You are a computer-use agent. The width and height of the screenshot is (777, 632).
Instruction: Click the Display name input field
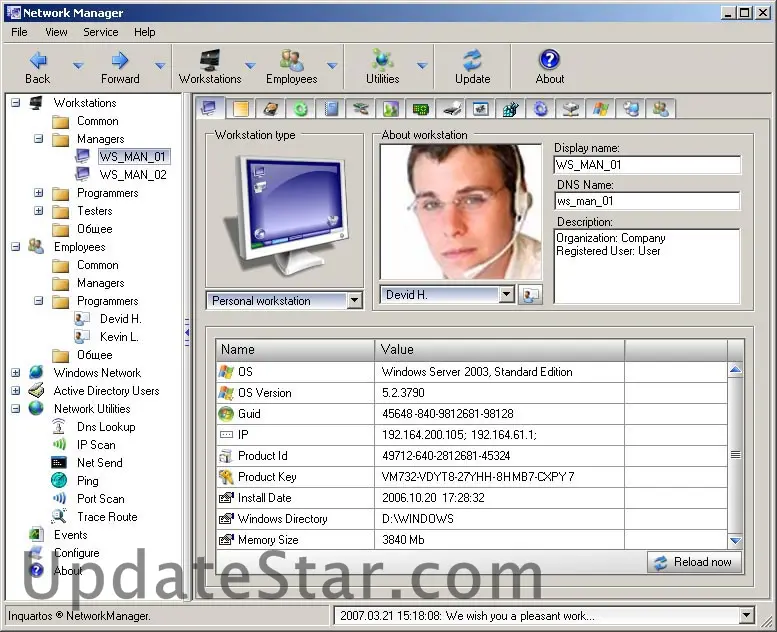646,165
